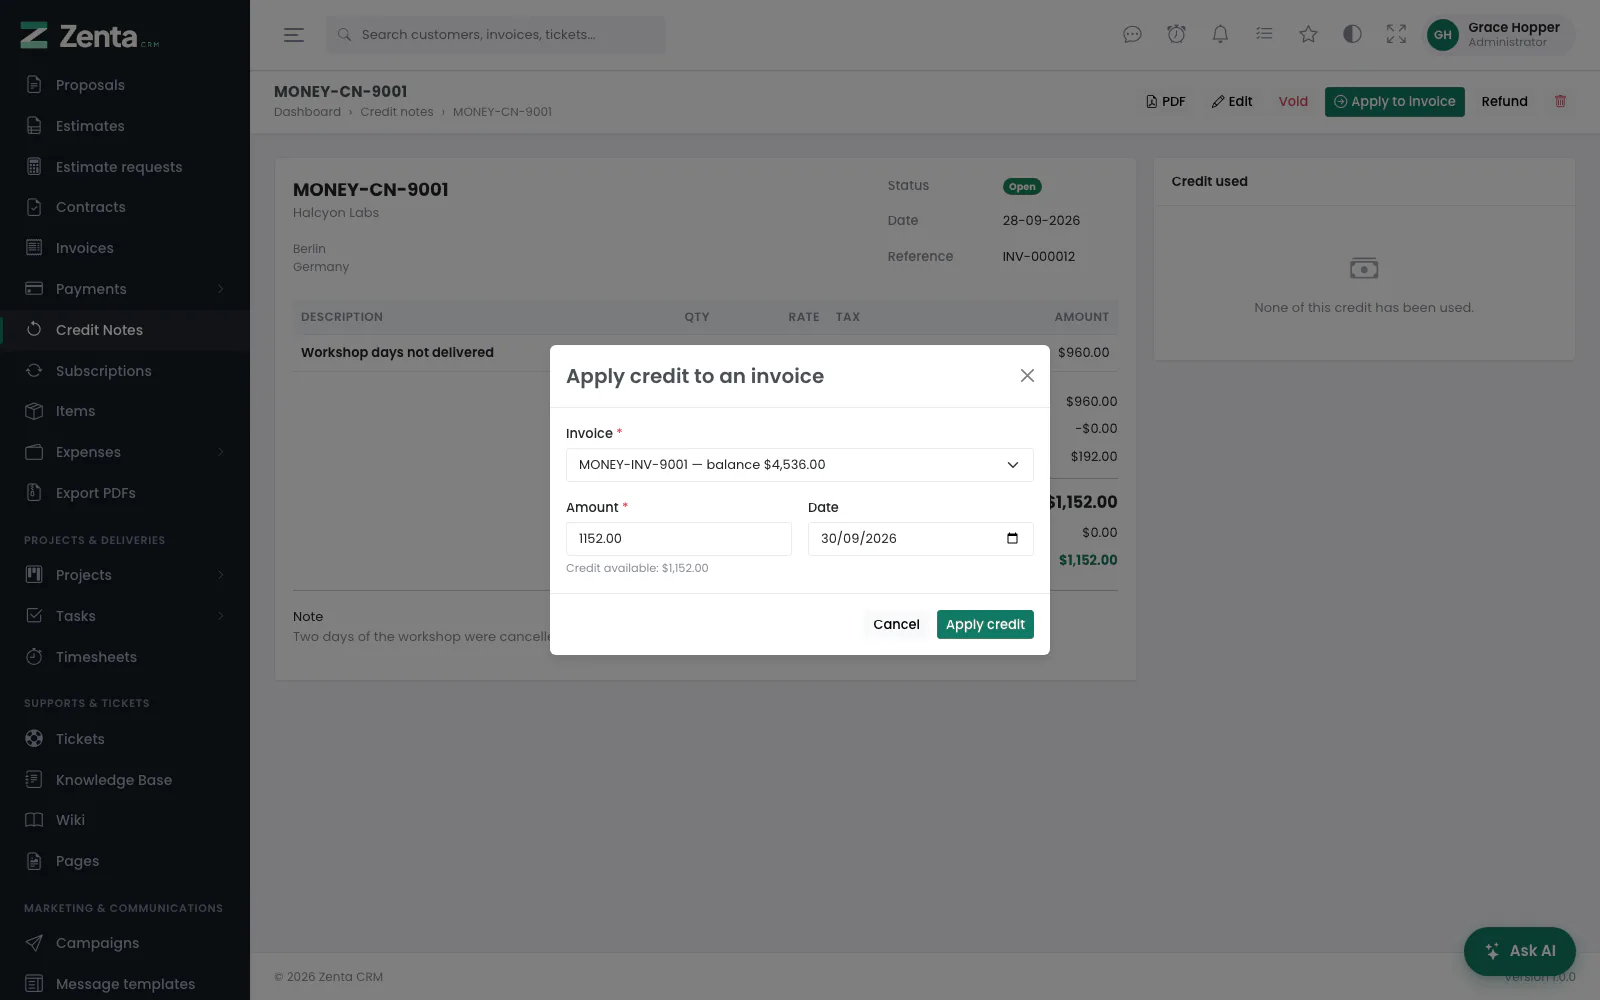Toggle dark mode contrast icon
1600x1000 pixels.
tap(1352, 35)
